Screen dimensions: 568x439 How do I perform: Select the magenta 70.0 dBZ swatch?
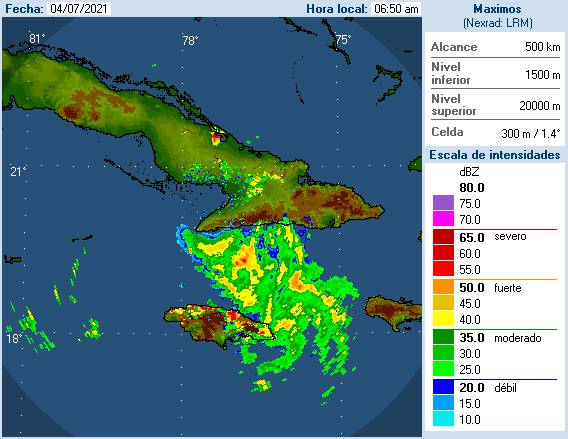point(443,219)
